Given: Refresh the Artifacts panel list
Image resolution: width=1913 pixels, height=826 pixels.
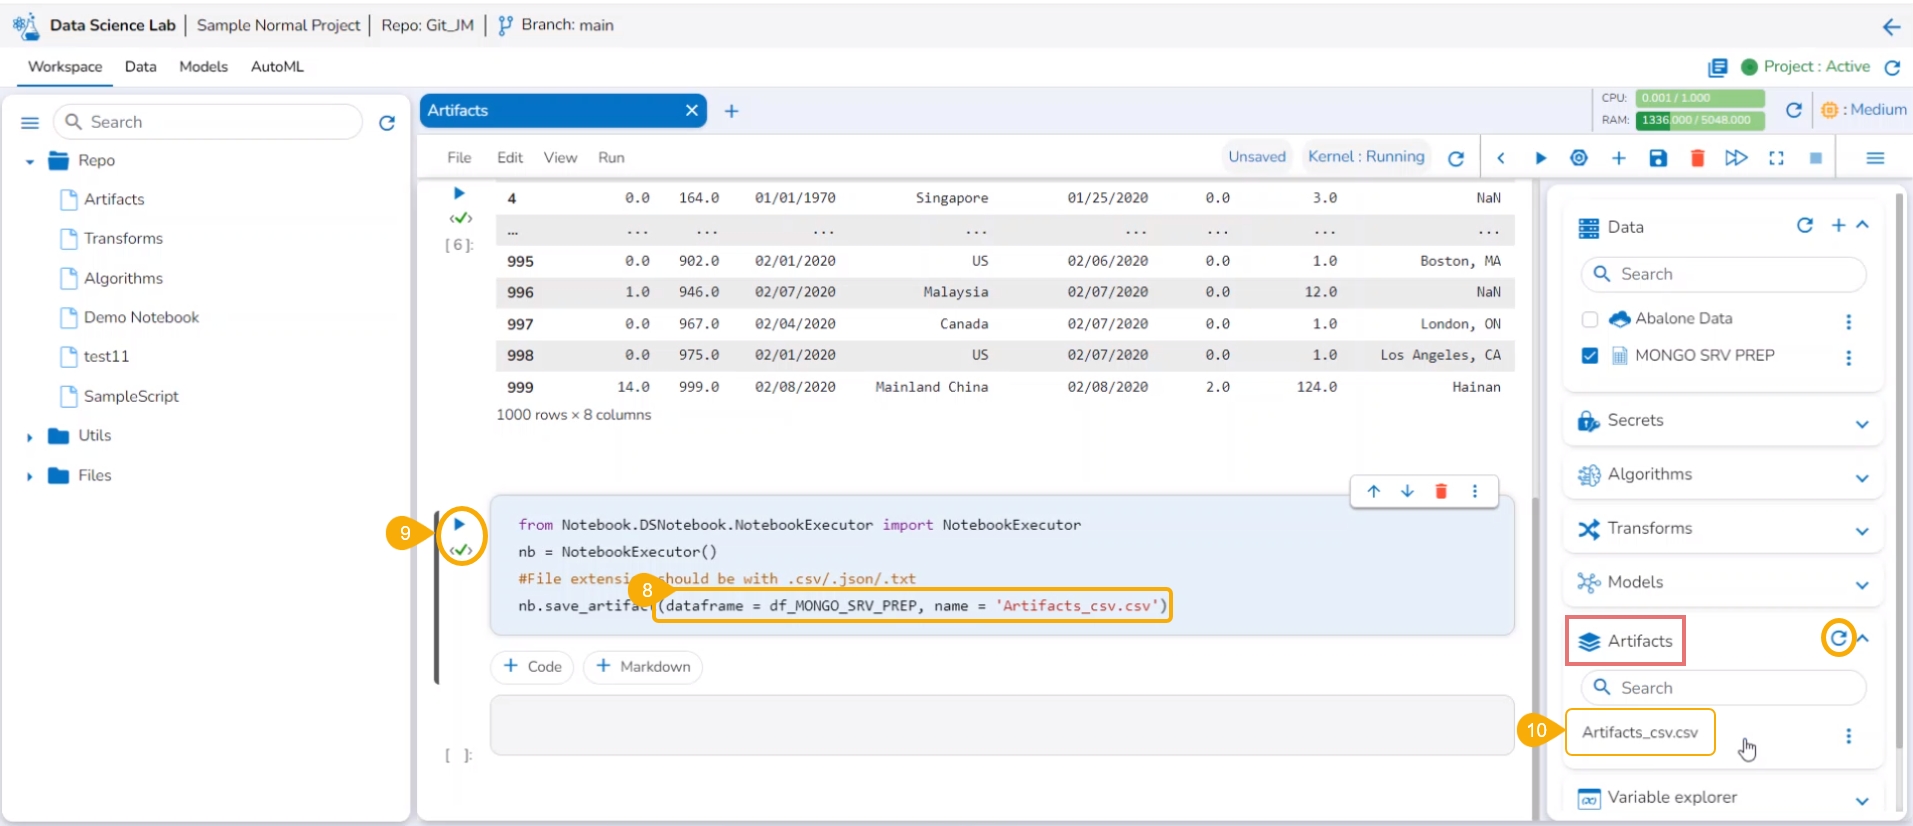Looking at the screenshot, I should [x=1838, y=638].
